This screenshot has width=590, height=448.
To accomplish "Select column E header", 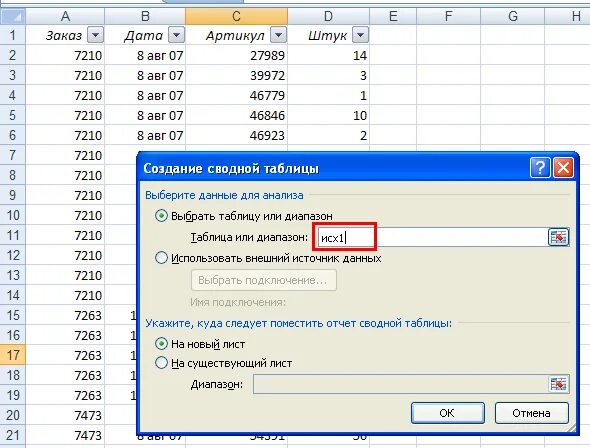I will [393, 17].
